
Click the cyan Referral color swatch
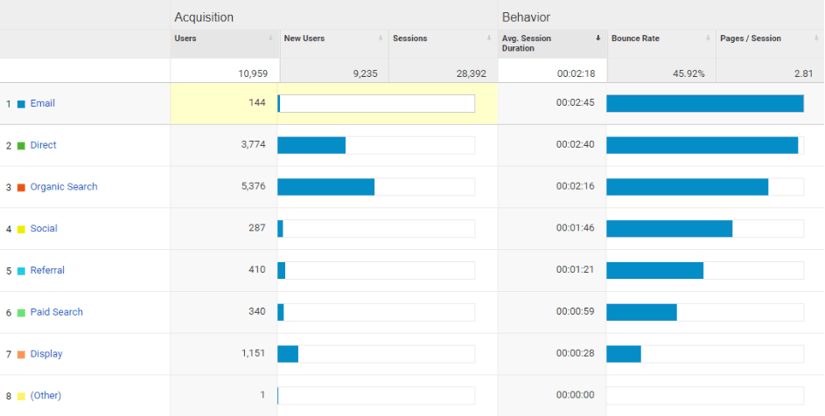coord(21,271)
